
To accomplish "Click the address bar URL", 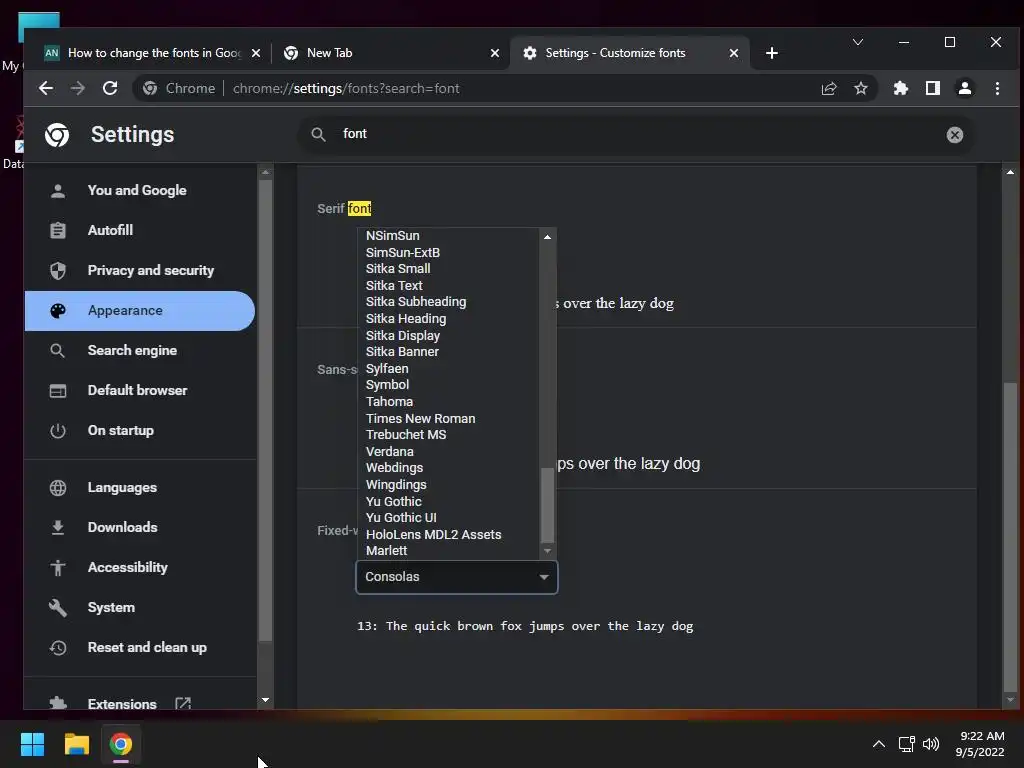I will (346, 88).
